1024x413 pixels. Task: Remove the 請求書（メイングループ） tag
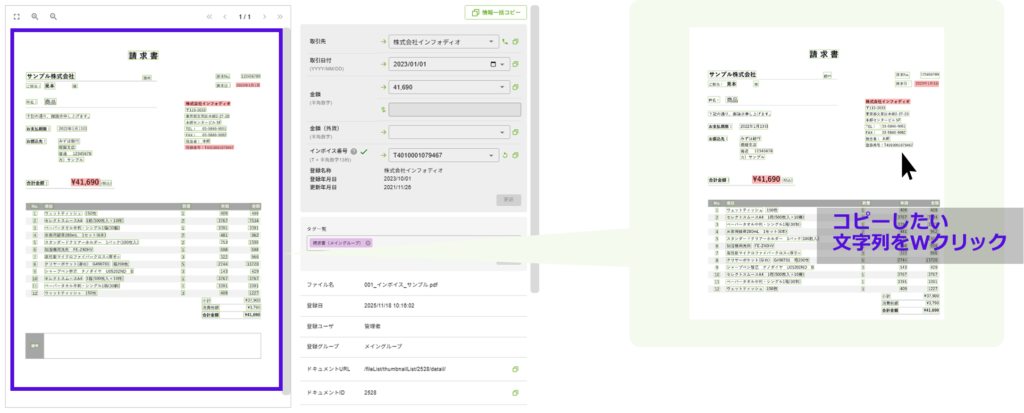[x=368, y=243]
